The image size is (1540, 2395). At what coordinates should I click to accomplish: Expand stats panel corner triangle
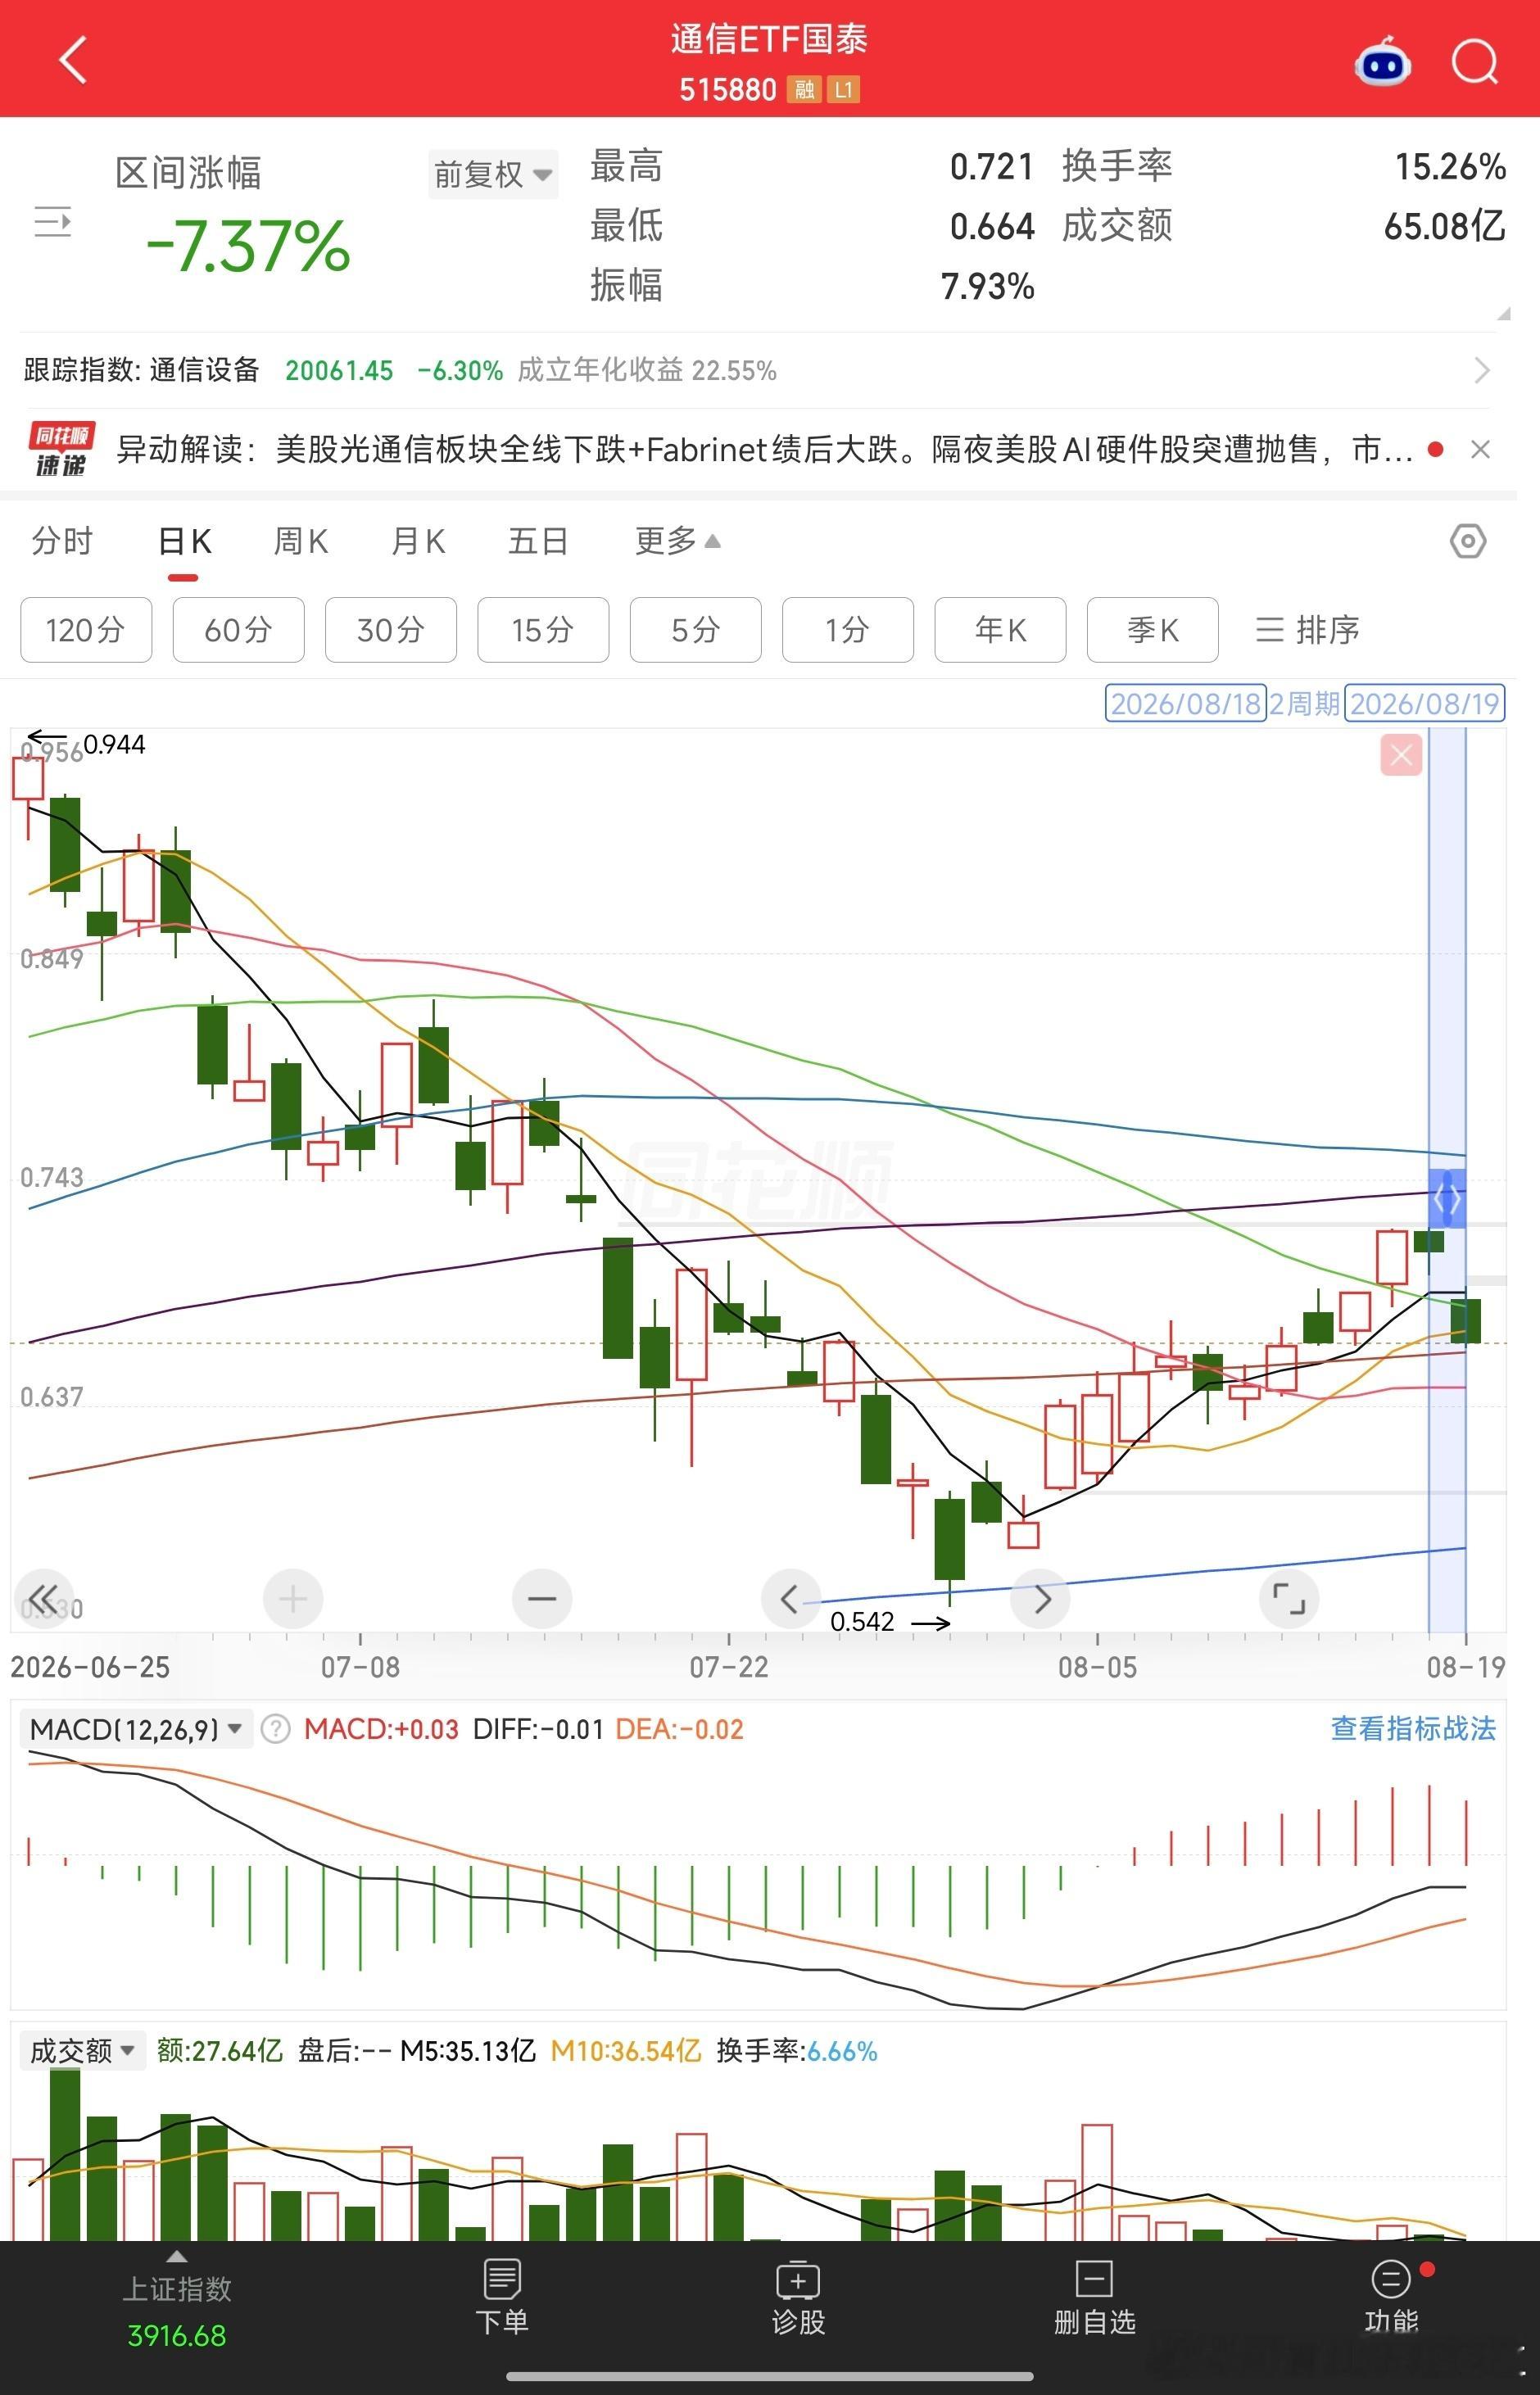tap(1503, 314)
